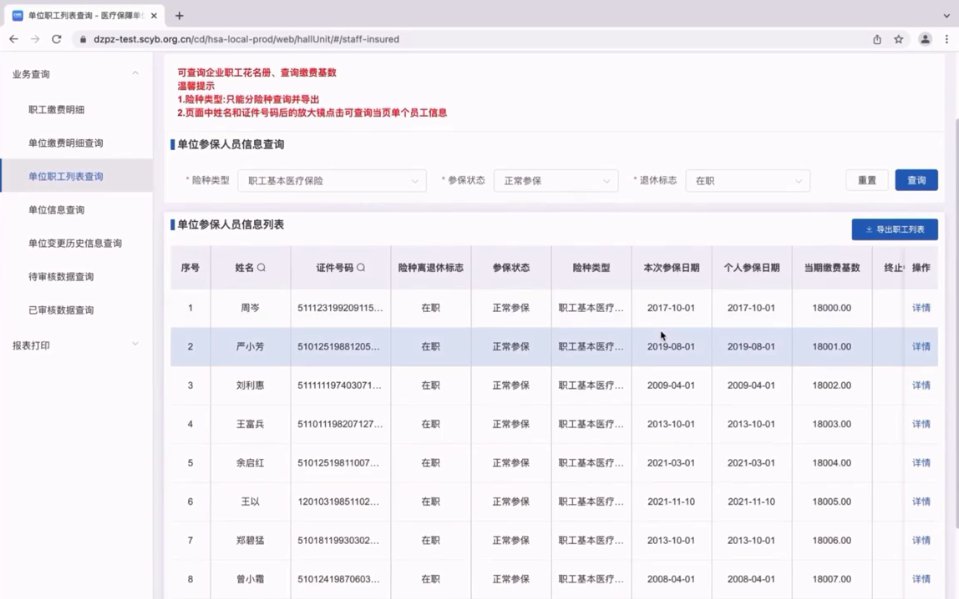Click the browser back arrow
Screen dimensions: 959x599
13,39
